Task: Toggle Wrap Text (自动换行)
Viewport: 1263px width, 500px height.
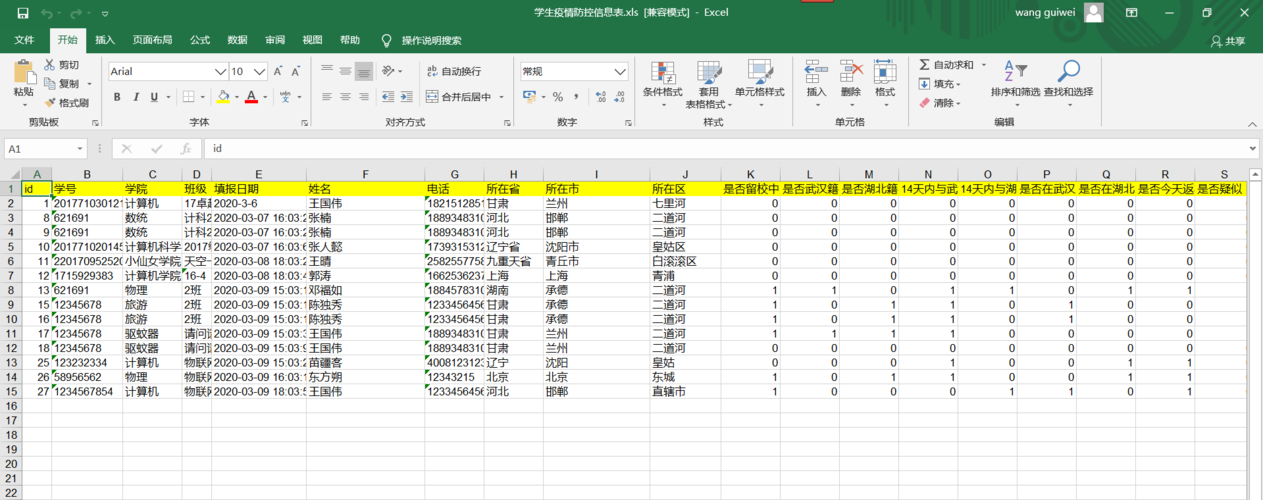Action: pos(453,71)
